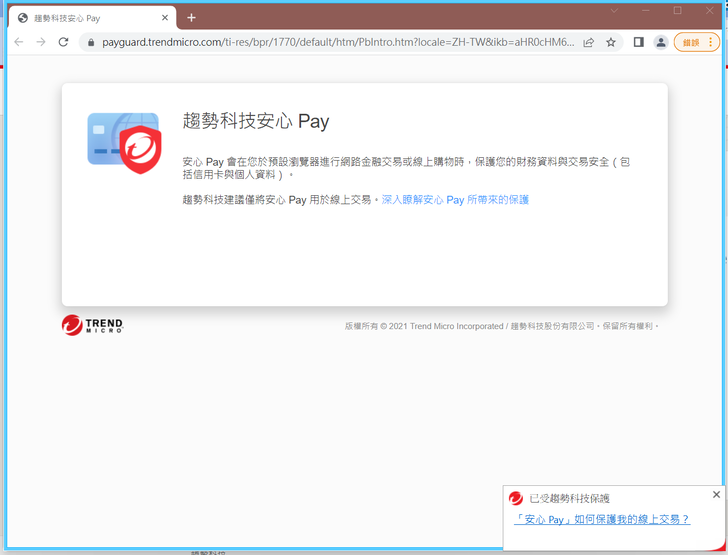Open the tab search chevron dropdown
Screen dimensions: 728x555
coord(615,11)
